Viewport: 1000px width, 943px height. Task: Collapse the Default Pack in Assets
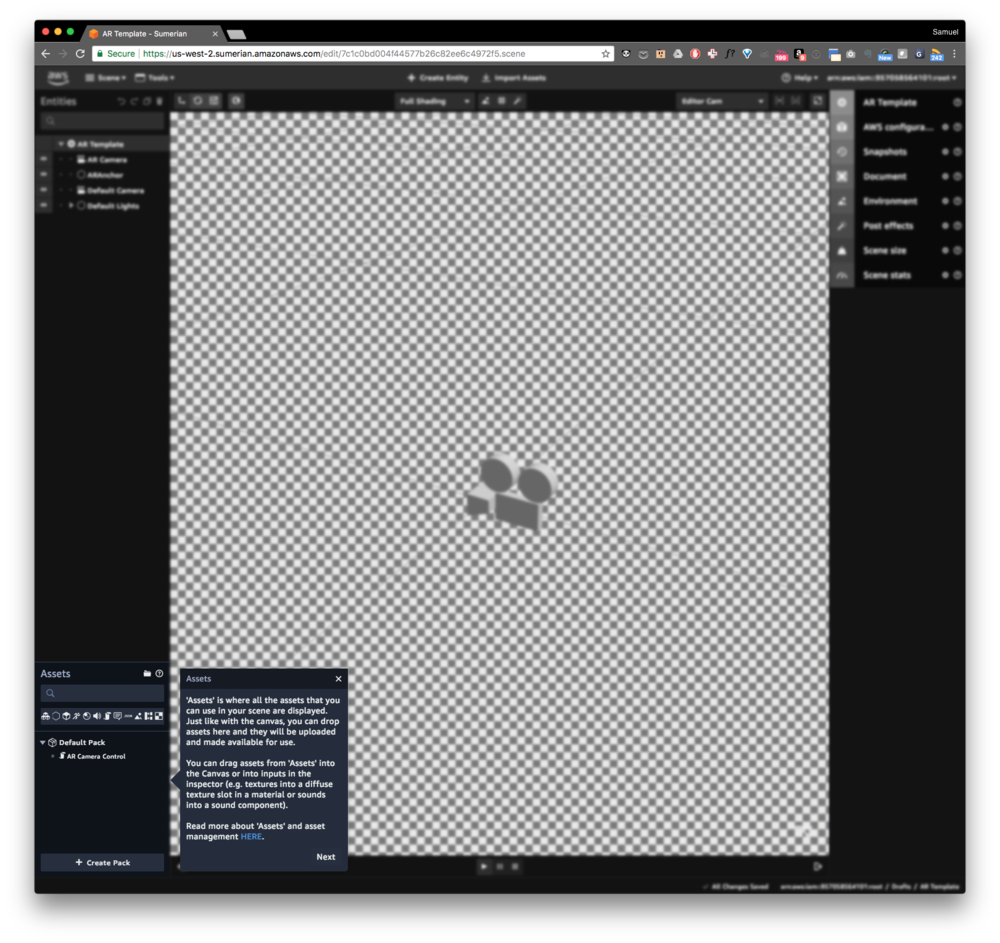(42, 742)
